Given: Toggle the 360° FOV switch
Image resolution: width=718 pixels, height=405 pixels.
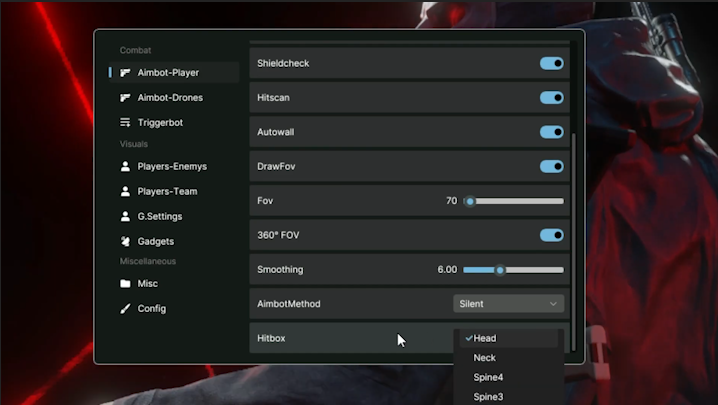Looking at the screenshot, I should tap(551, 235).
